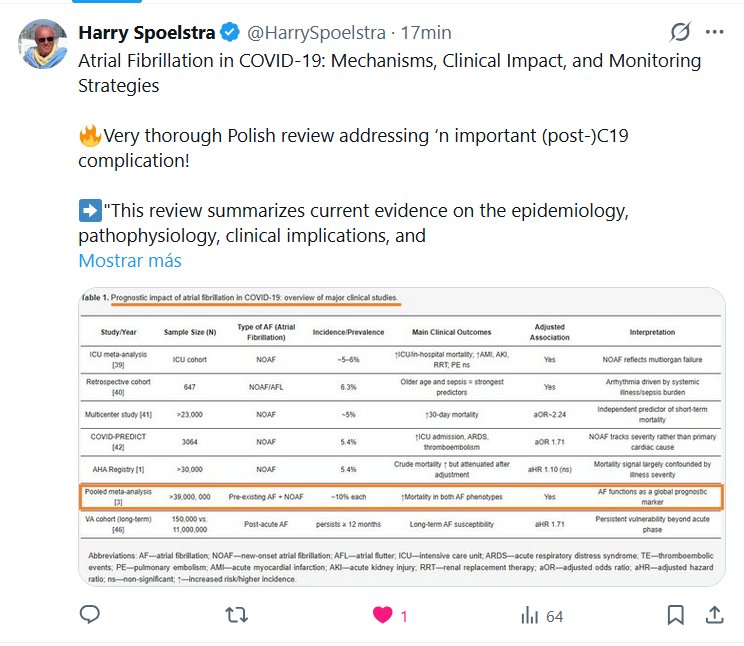Toggle the red heart like

(x=382, y=615)
